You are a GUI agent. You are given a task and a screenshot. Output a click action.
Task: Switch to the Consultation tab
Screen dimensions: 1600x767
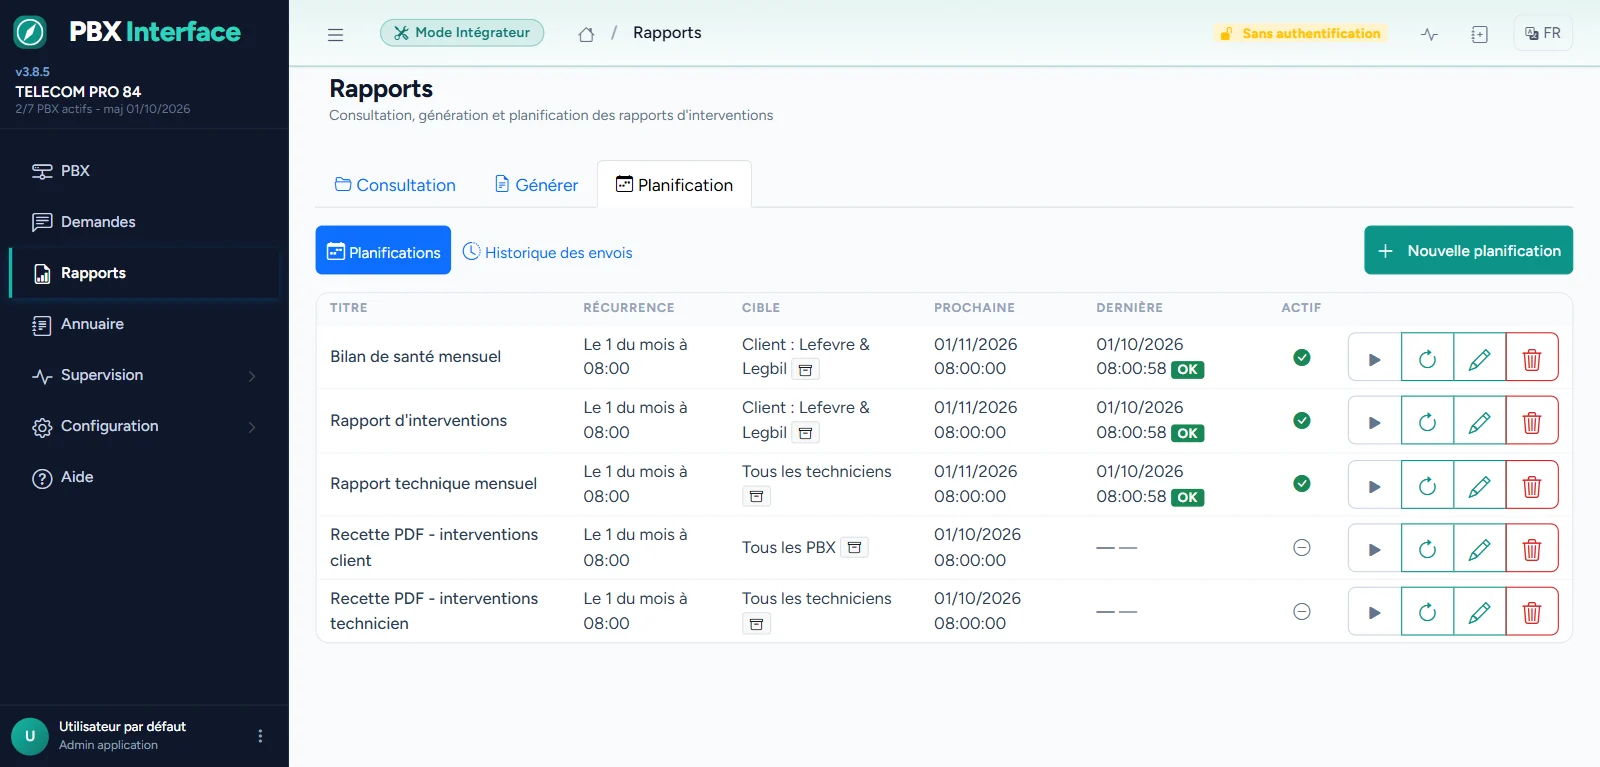coord(395,185)
